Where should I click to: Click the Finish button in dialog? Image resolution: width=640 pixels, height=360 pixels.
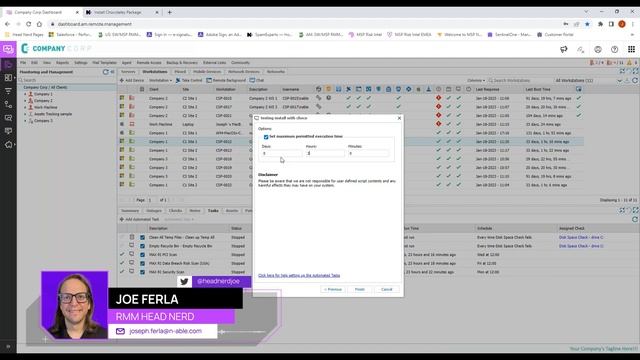coord(360,289)
